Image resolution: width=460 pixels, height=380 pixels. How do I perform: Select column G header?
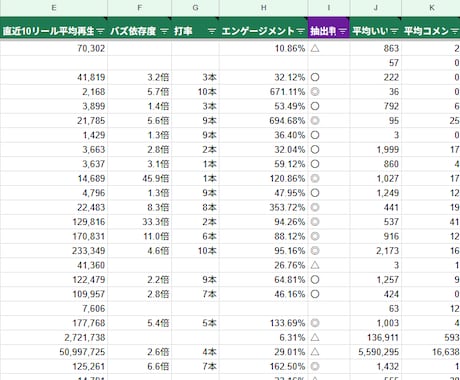pos(195,8)
